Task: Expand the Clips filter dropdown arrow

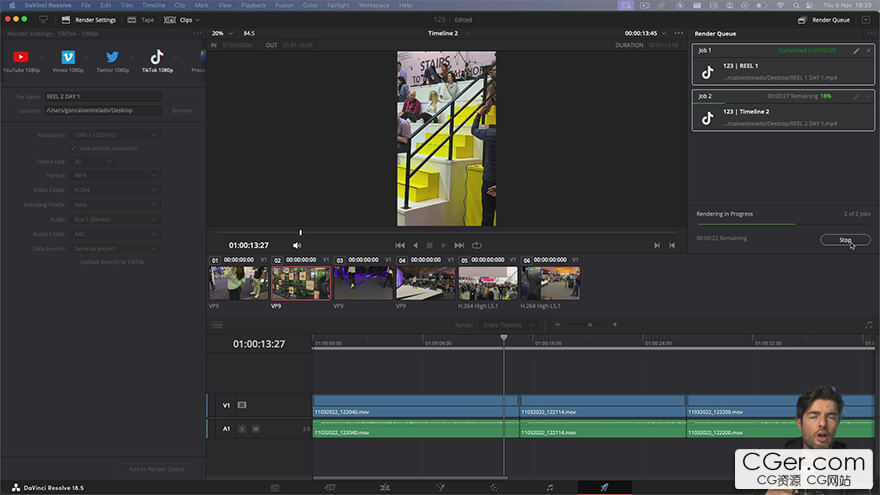Action: (198, 20)
